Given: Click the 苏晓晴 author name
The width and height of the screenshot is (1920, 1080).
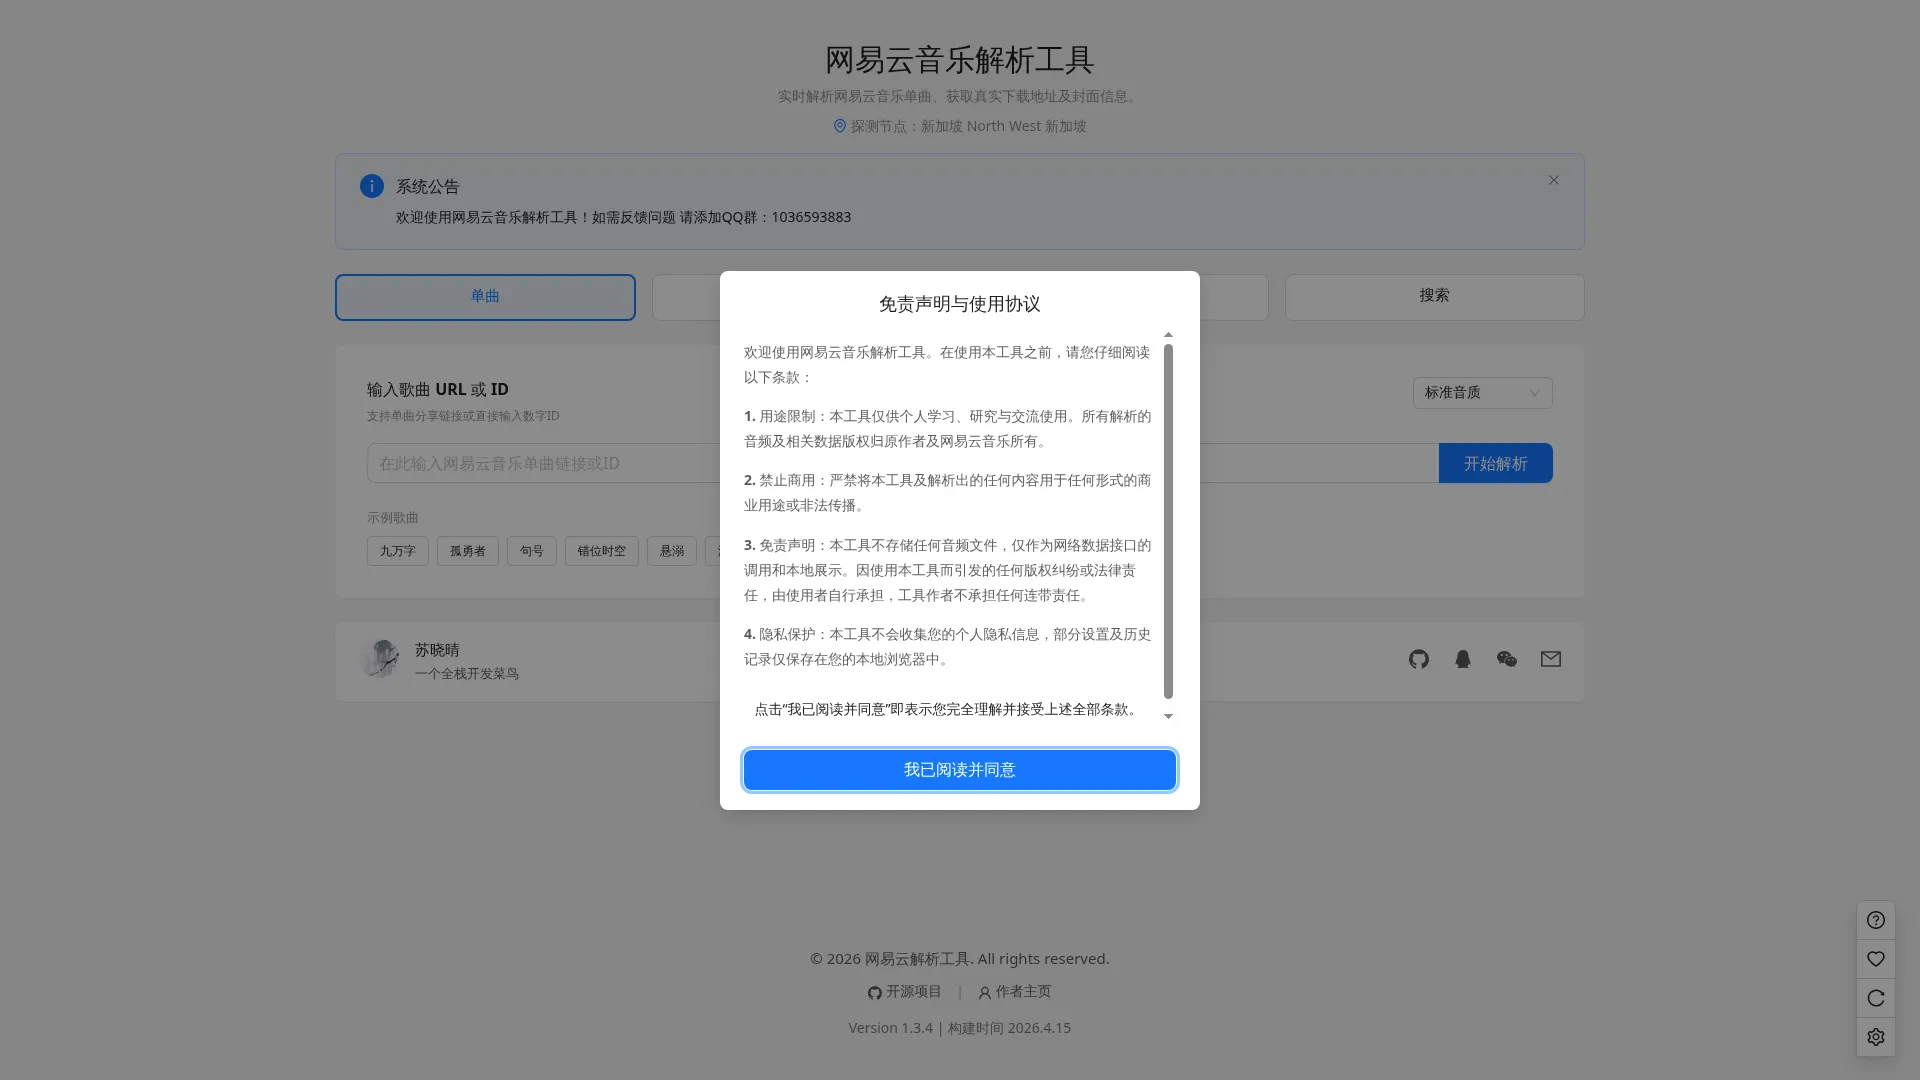Looking at the screenshot, I should coord(437,650).
